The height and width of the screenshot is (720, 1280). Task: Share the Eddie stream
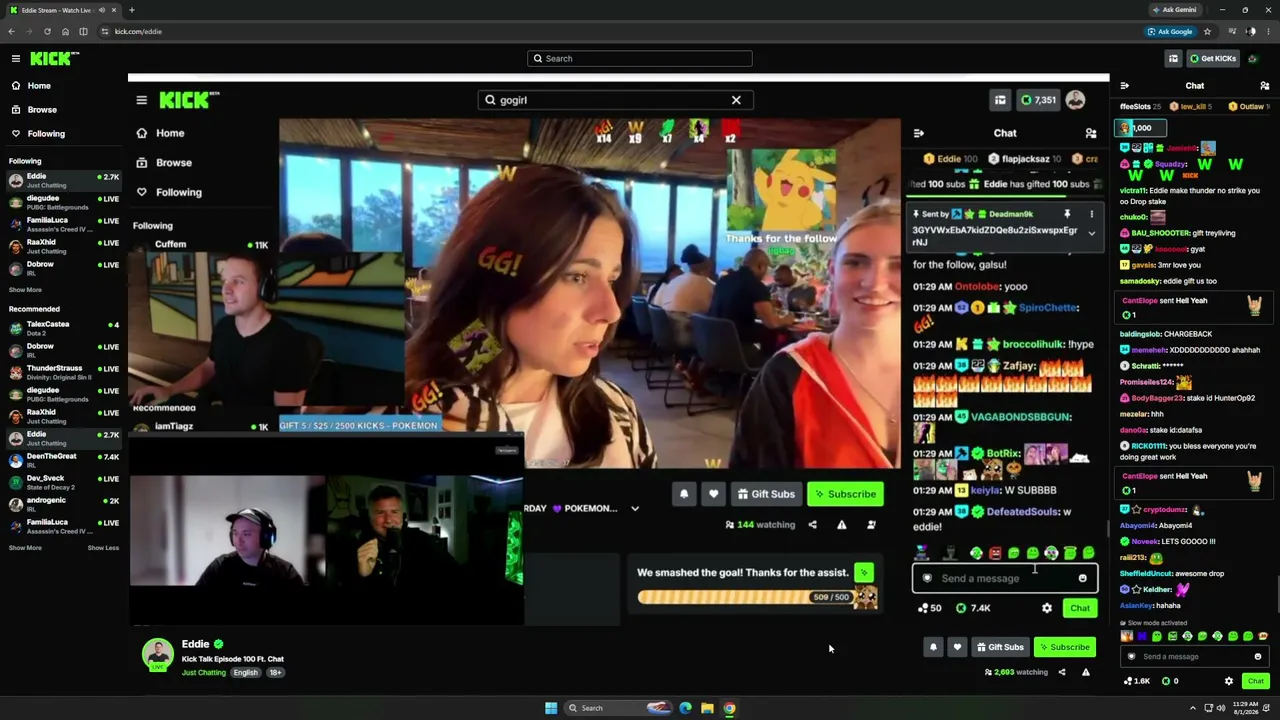1062,672
